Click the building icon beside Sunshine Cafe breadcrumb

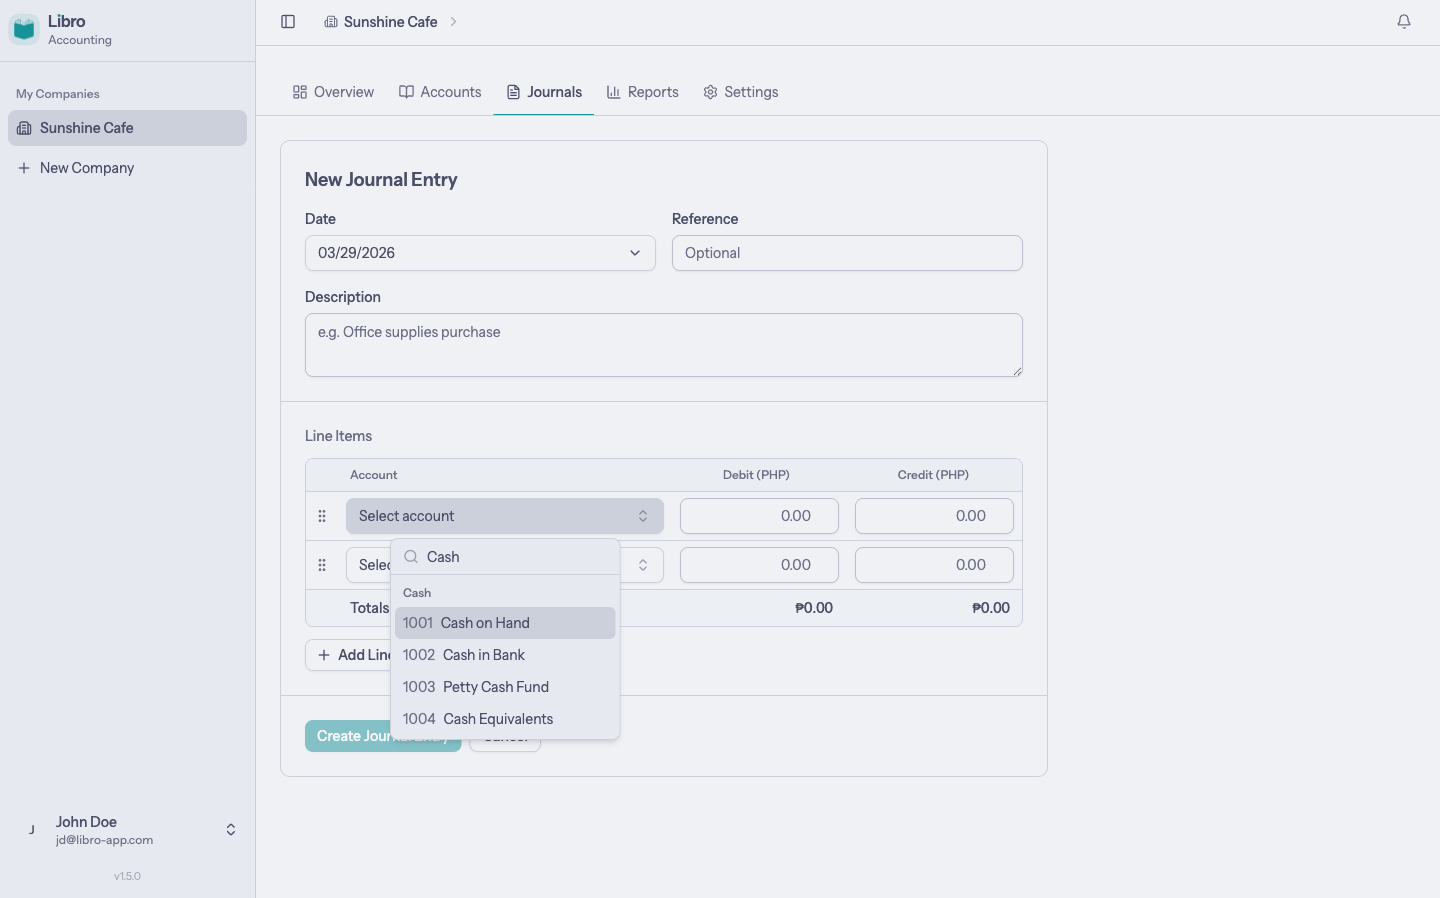pos(331,21)
